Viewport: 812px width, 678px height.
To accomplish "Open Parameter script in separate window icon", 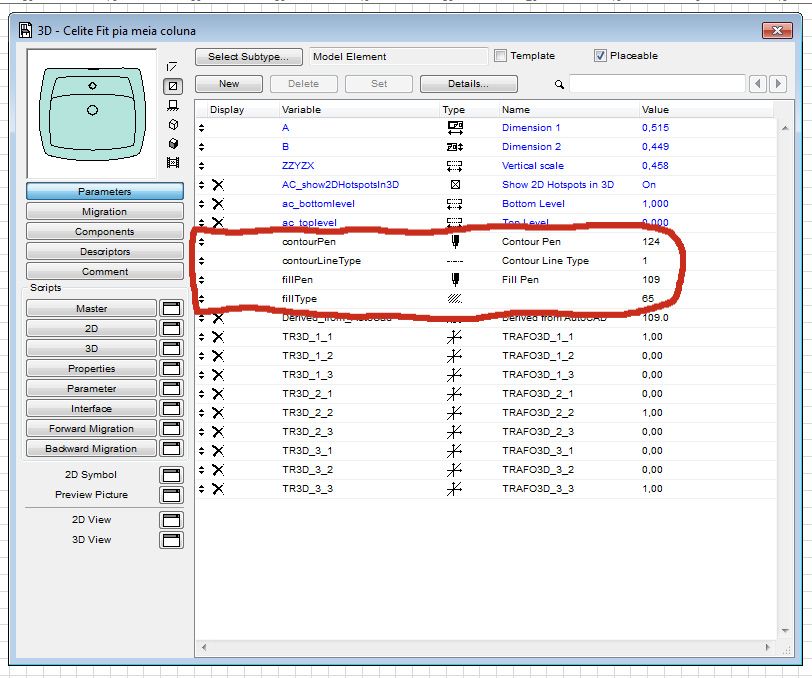I will point(171,388).
